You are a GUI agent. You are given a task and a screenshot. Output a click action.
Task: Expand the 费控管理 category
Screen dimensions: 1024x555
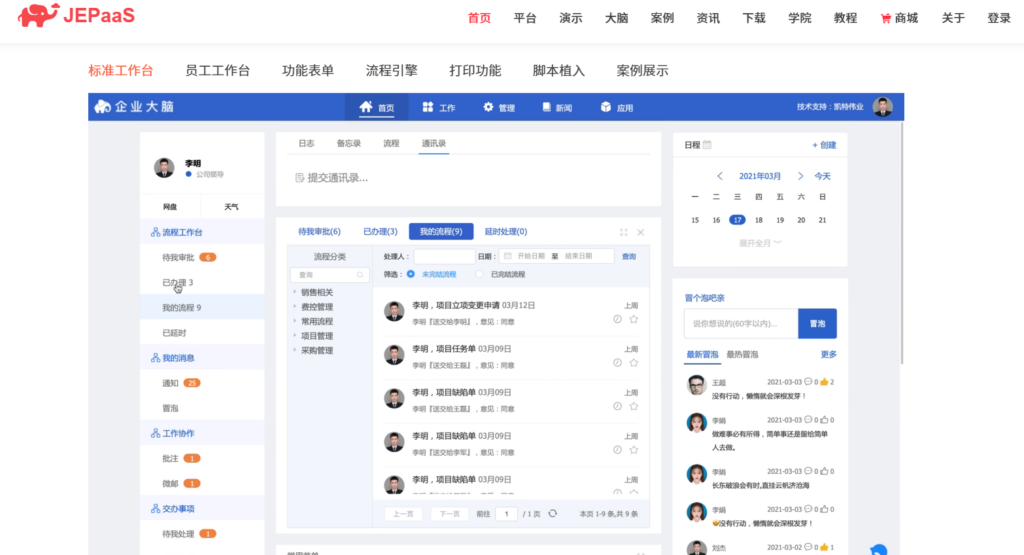[x=295, y=306]
